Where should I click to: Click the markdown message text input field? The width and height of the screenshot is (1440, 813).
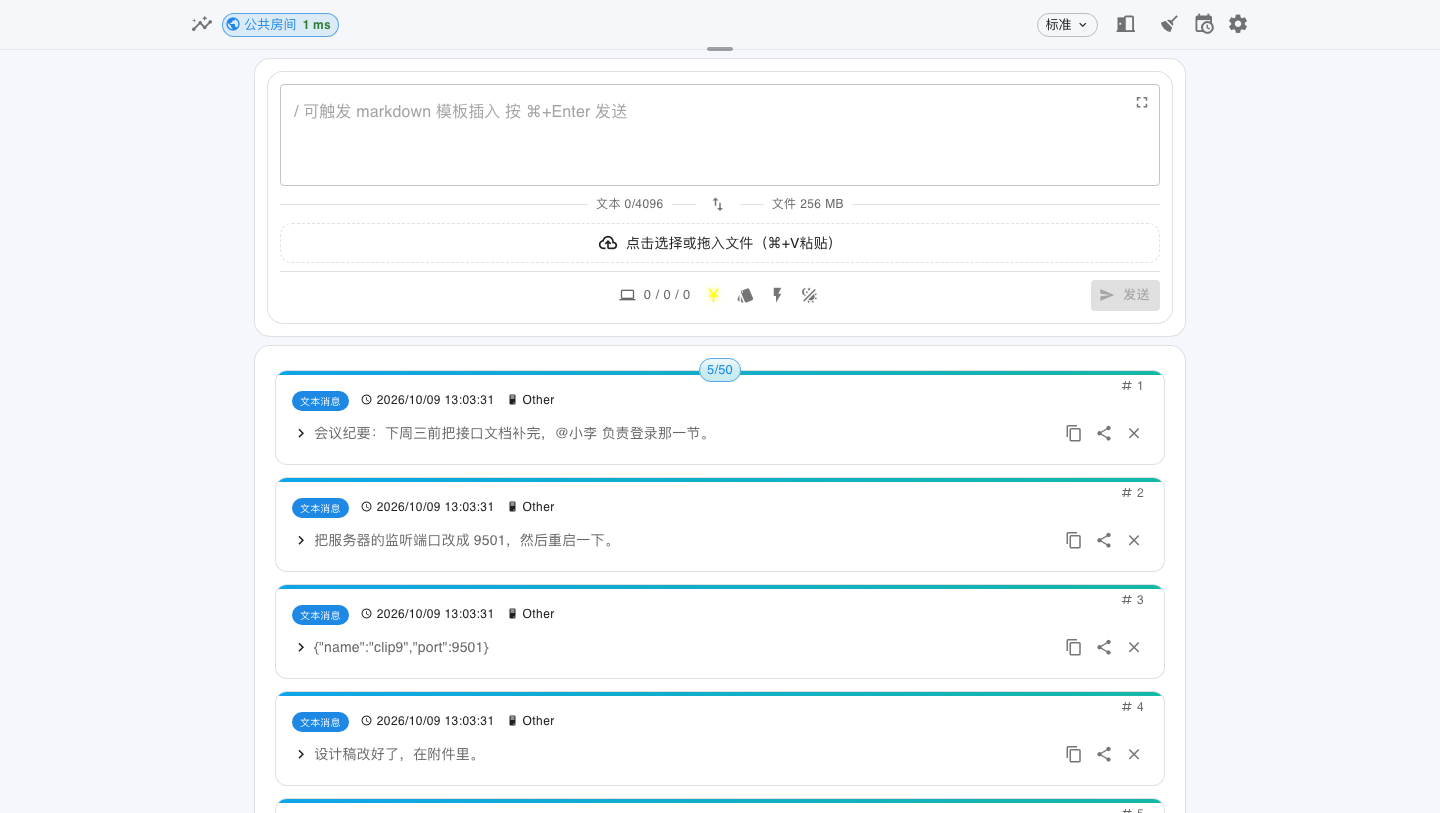click(x=720, y=135)
